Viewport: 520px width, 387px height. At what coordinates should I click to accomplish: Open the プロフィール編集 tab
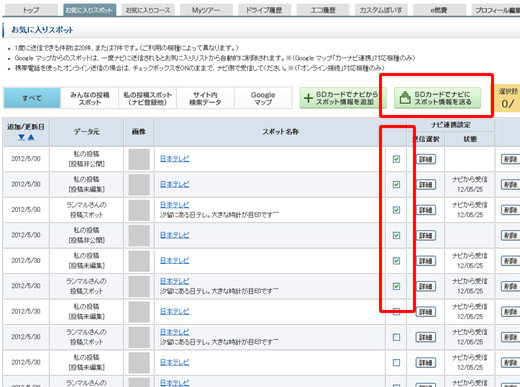coord(496,10)
